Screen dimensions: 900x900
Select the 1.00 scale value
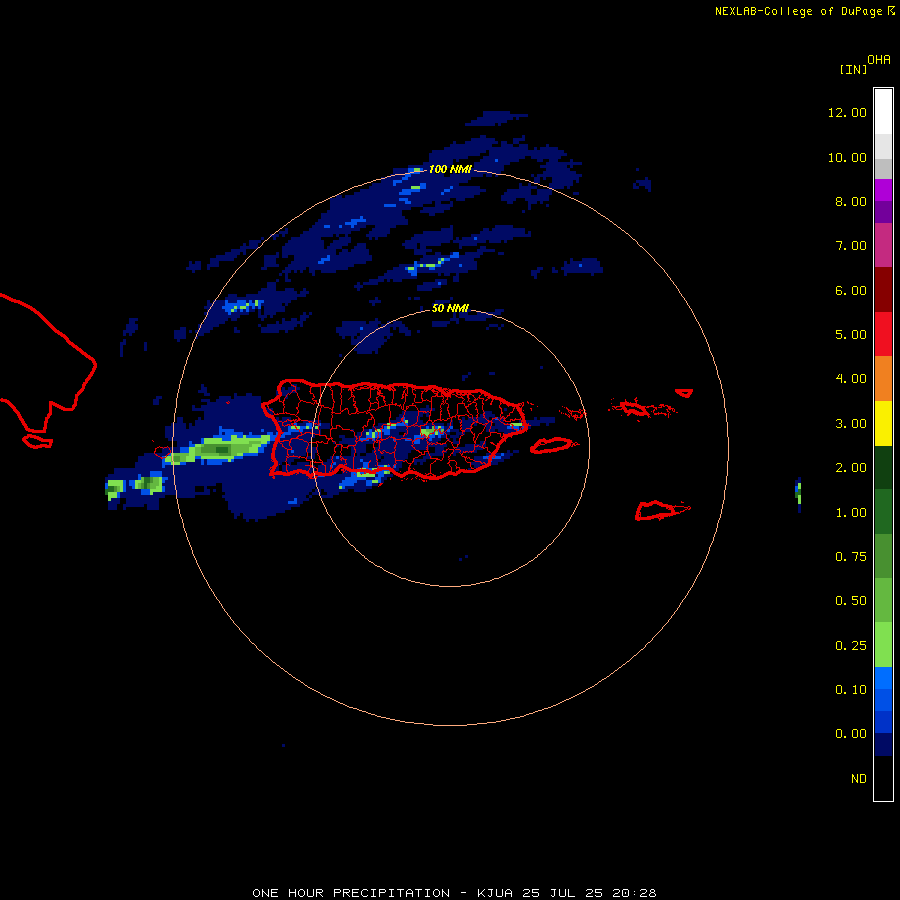click(x=851, y=513)
